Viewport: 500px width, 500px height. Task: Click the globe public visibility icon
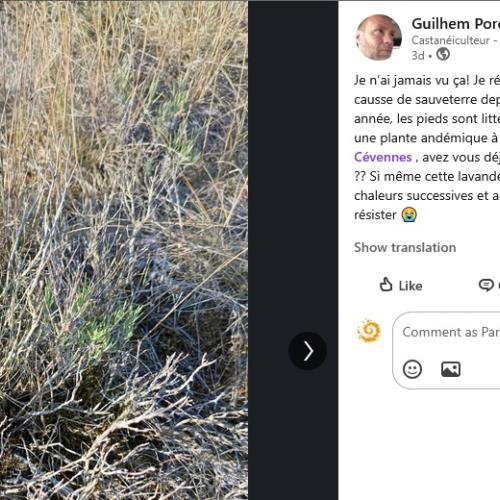(x=443, y=54)
